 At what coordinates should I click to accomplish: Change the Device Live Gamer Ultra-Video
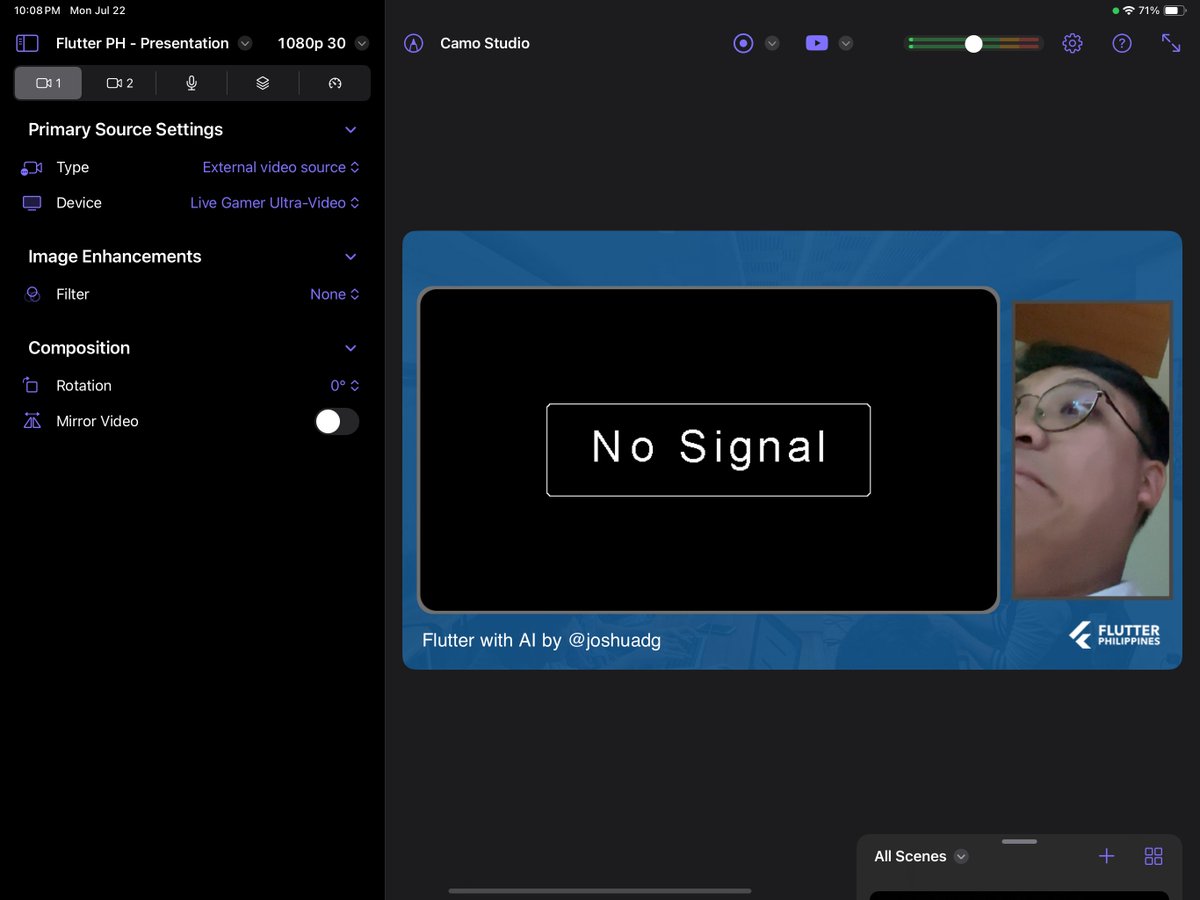coord(275,202)
